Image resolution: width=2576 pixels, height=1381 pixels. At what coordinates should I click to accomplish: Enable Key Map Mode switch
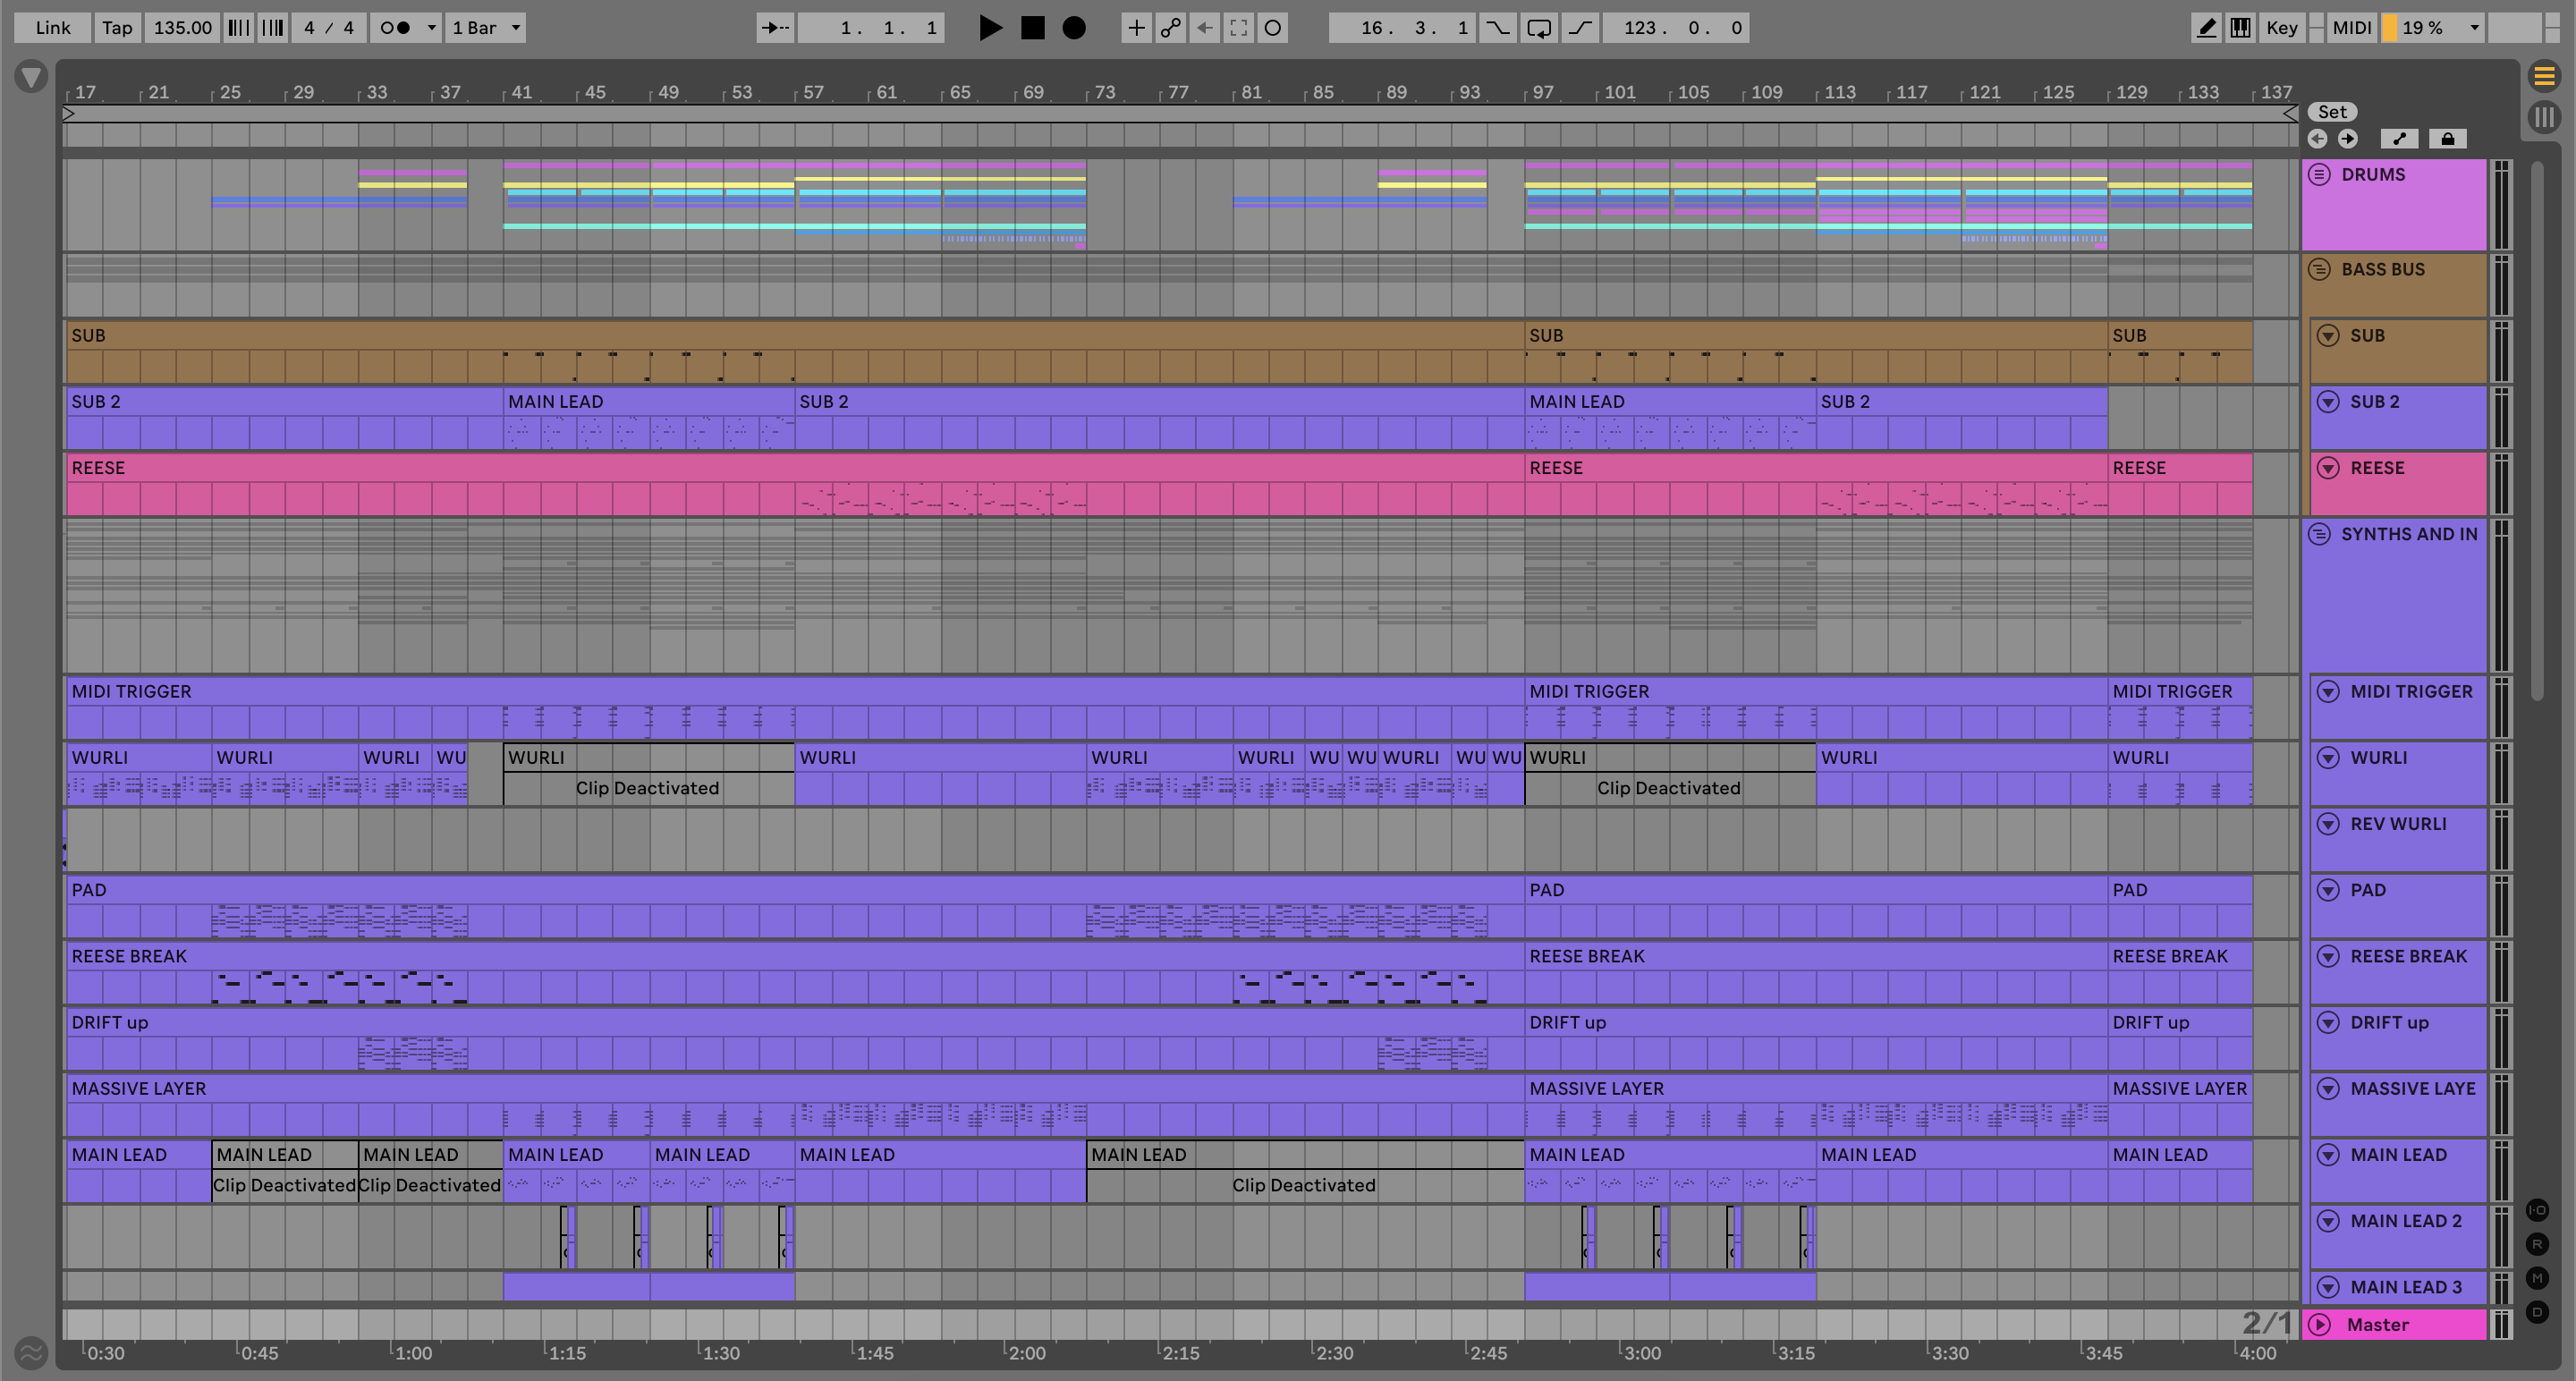click(x=2281, y=28)
